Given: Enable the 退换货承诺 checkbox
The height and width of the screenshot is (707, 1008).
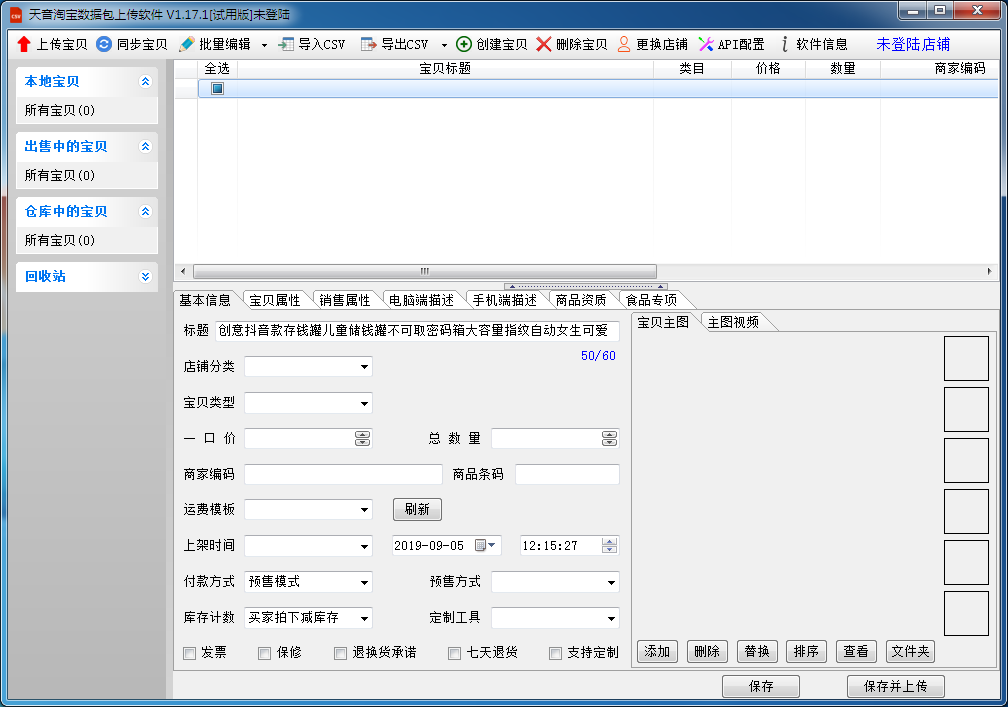Looking at the screenshot, I should pos(340,653).
